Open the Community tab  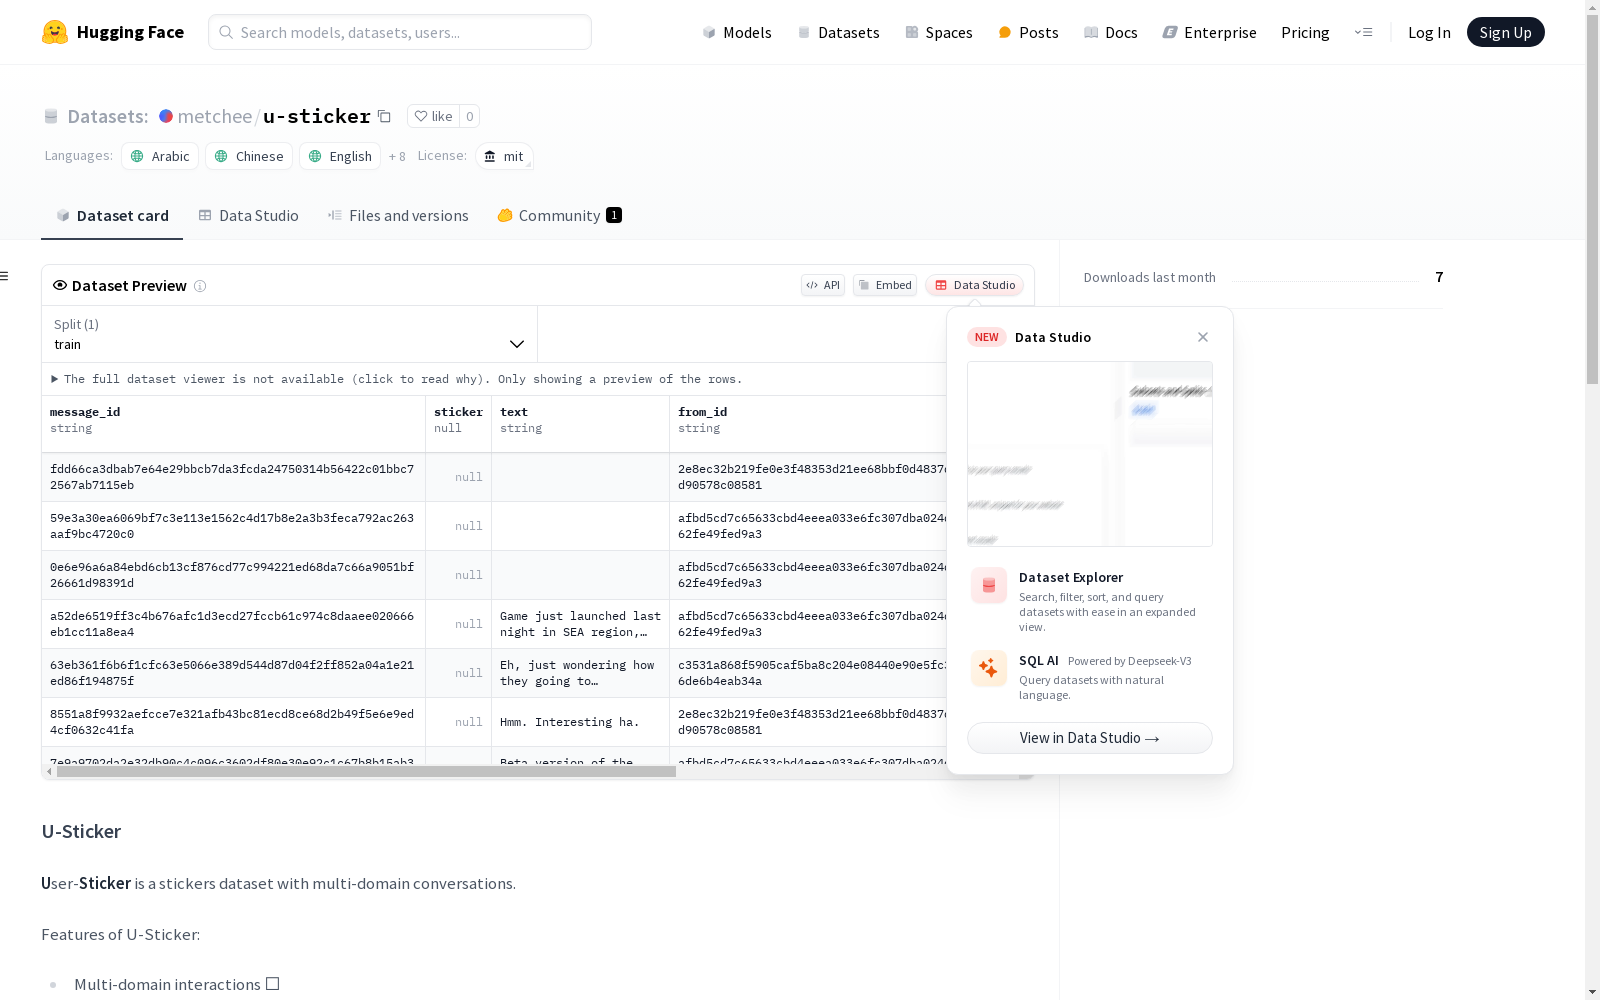(560, 216)
